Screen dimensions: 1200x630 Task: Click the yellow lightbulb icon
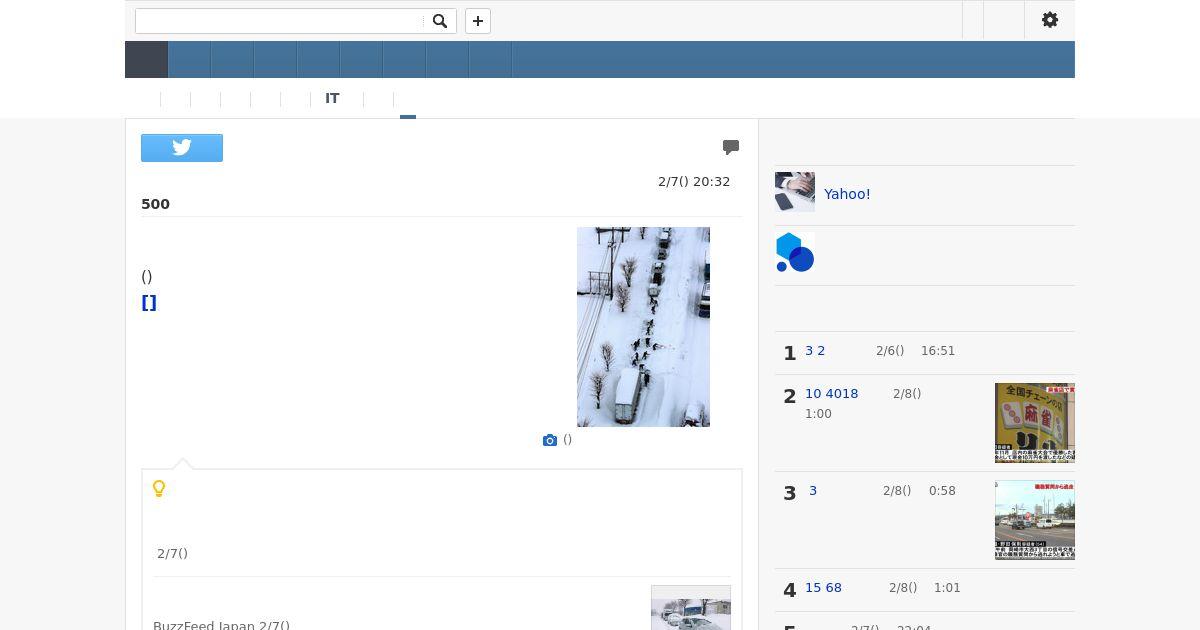click(x=159, y=488)
